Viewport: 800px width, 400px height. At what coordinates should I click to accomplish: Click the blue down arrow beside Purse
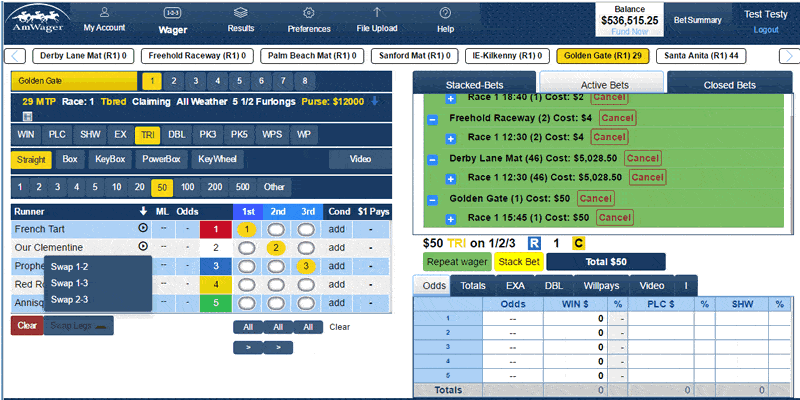tap(374, 102)
